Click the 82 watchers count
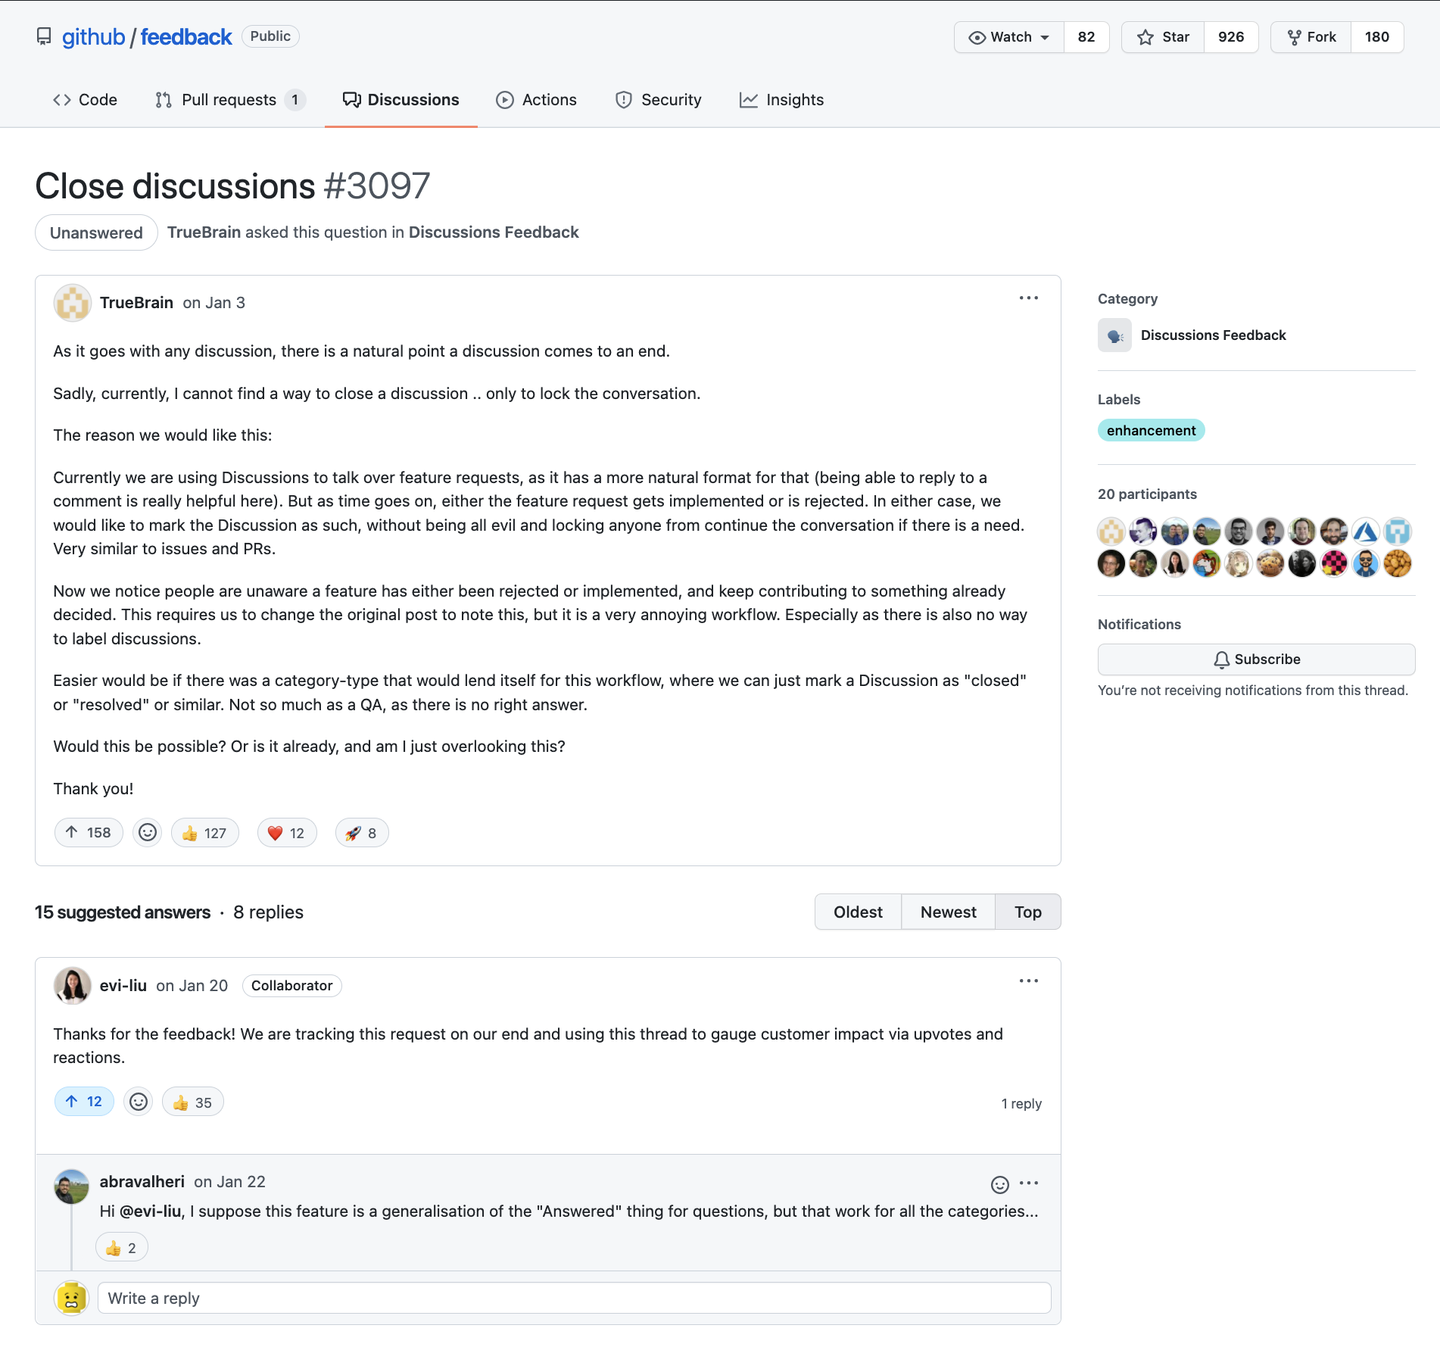This screenshot has width=1440, height=1347. pos(1086,37)
